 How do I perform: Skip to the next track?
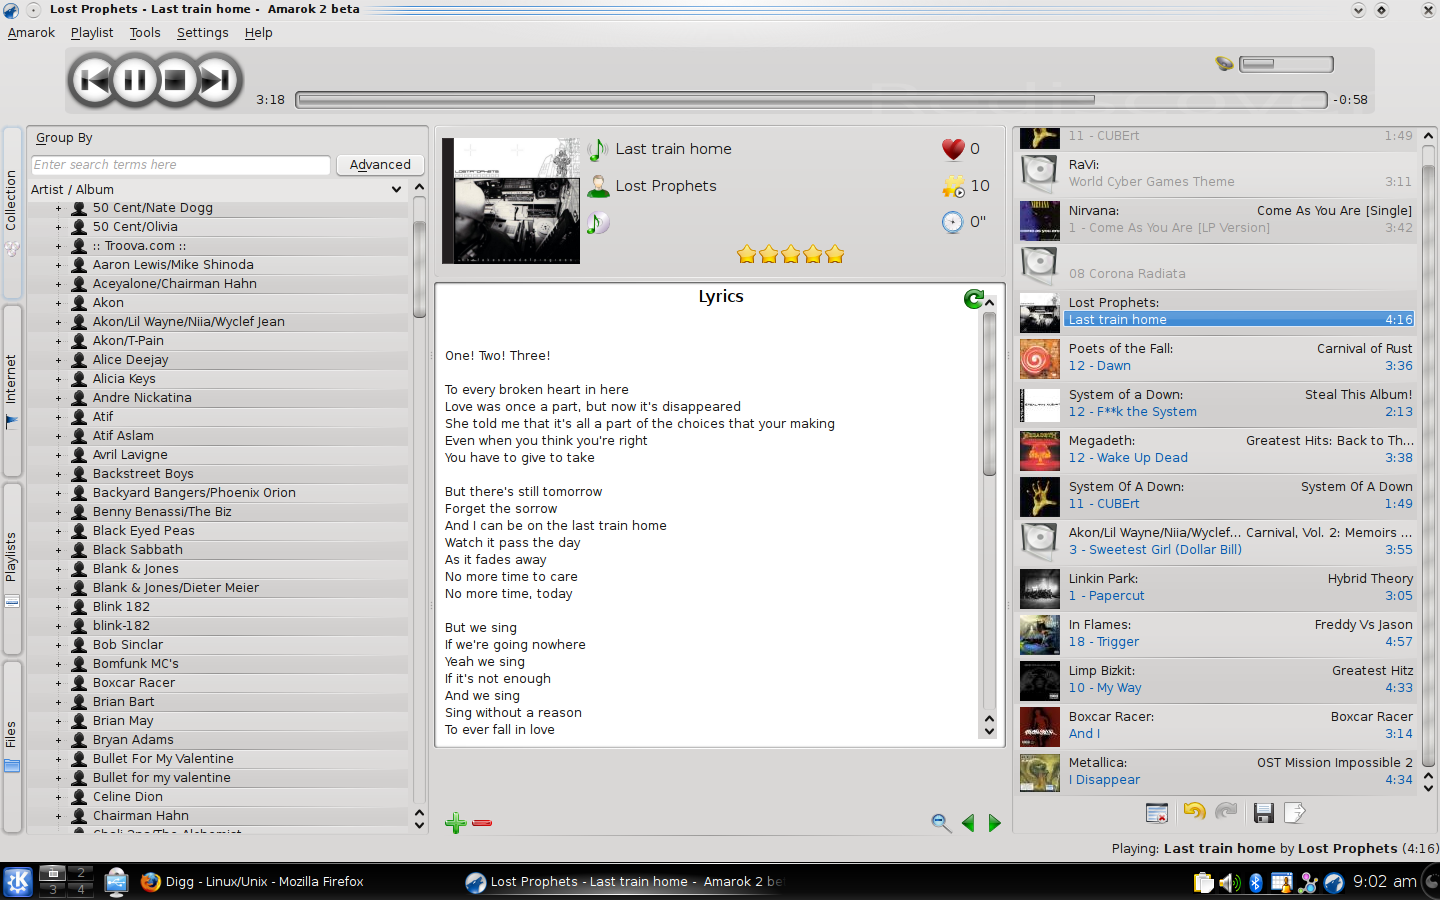point(217,80)
